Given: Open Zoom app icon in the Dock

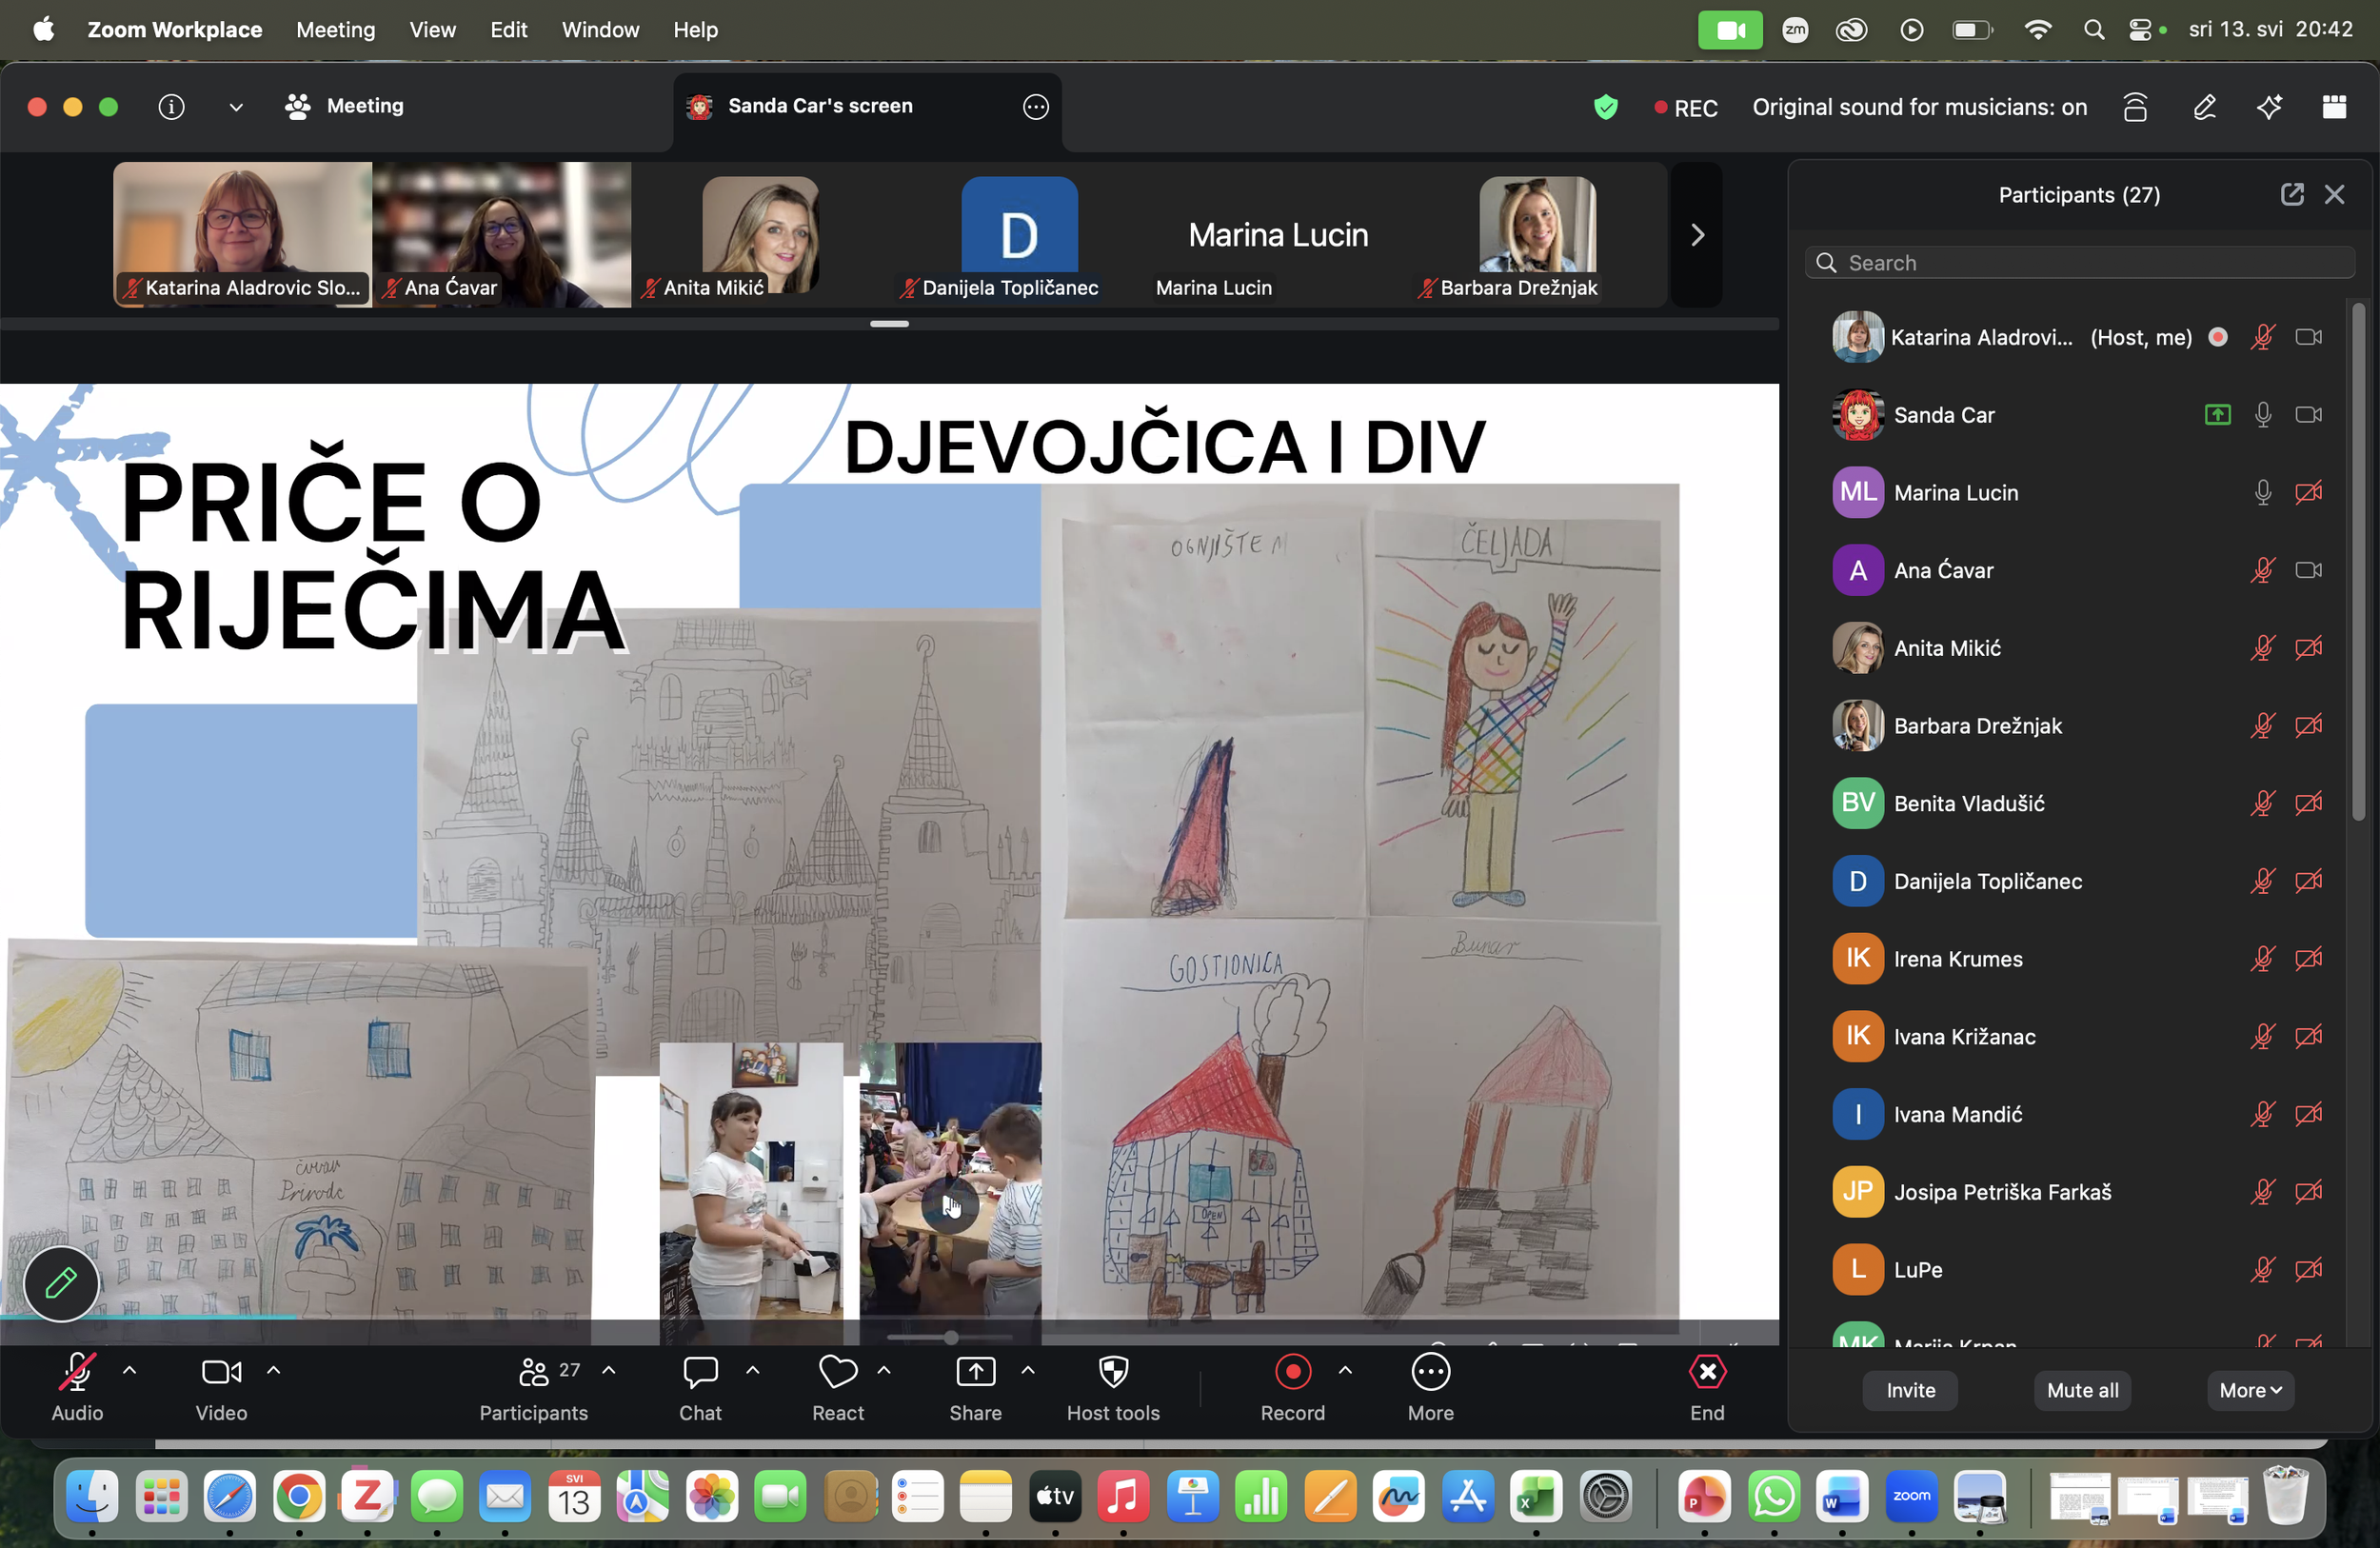Looking at the screenshot, I should coord(1911,1497).
